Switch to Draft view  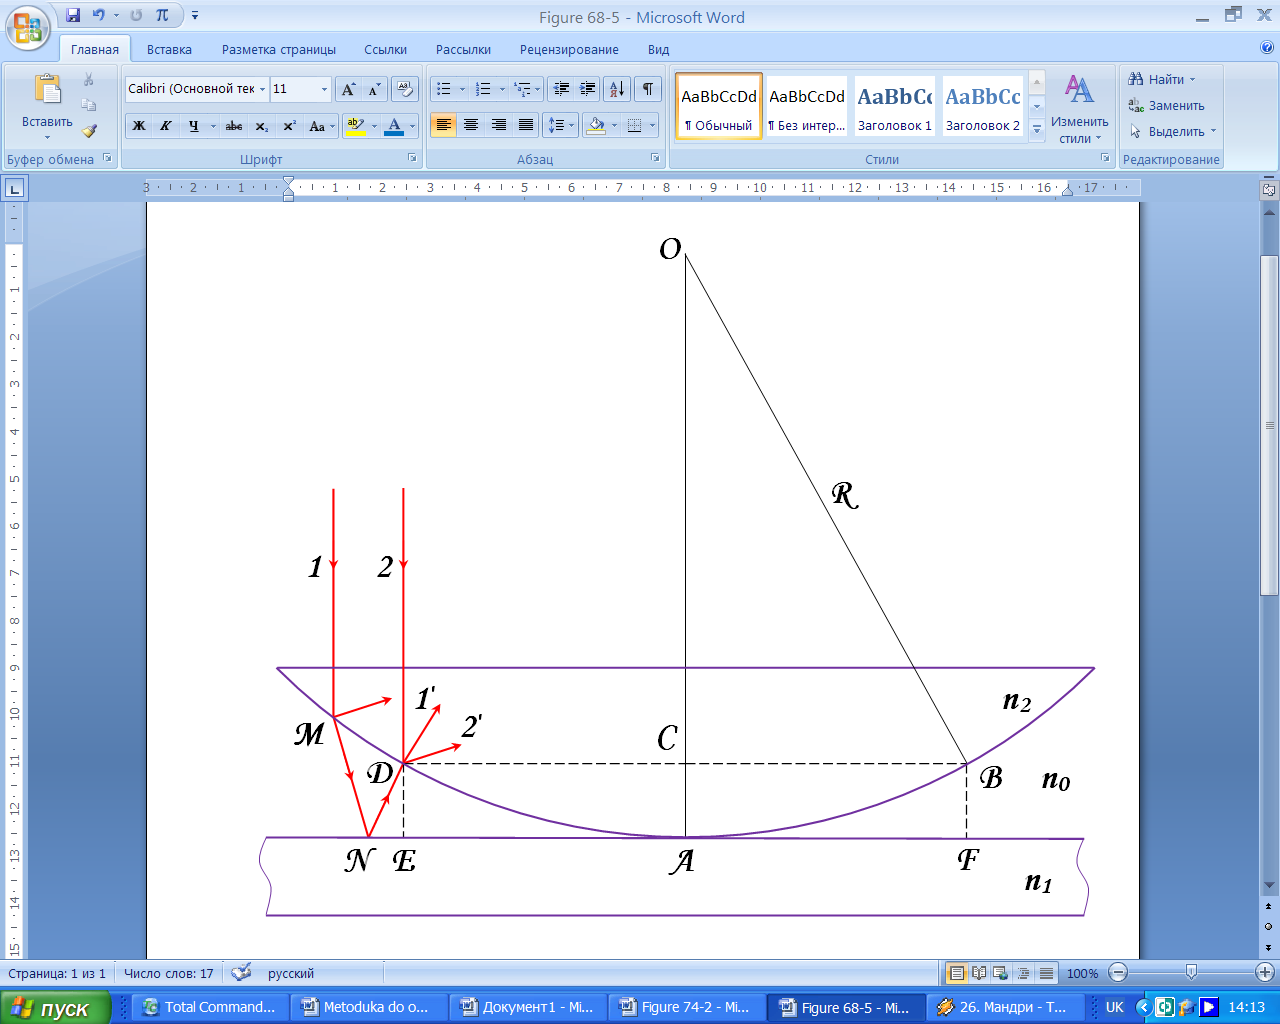pyautogui.click(x=1046, y=973)
